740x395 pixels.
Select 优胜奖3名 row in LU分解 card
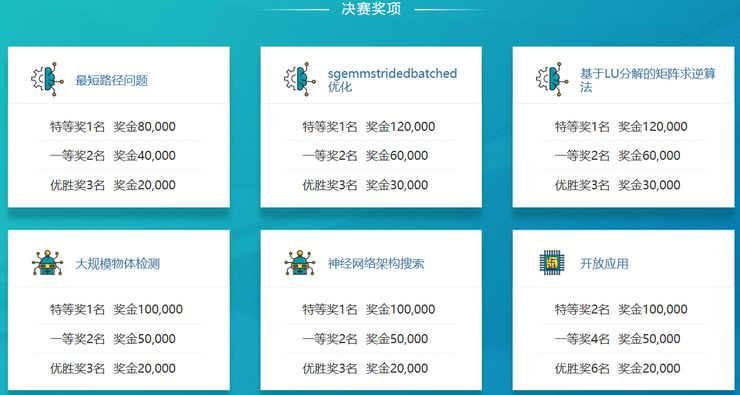coord(623,185)
